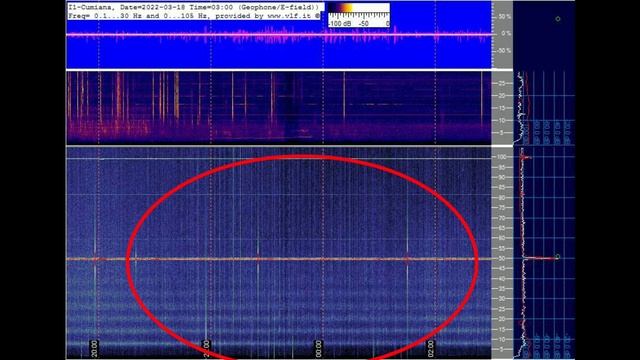Click the orange 50 Hz line in the spectrogram
Image resolution: width=640 pixels, height=360 pixels.
(x=278, y=259)
